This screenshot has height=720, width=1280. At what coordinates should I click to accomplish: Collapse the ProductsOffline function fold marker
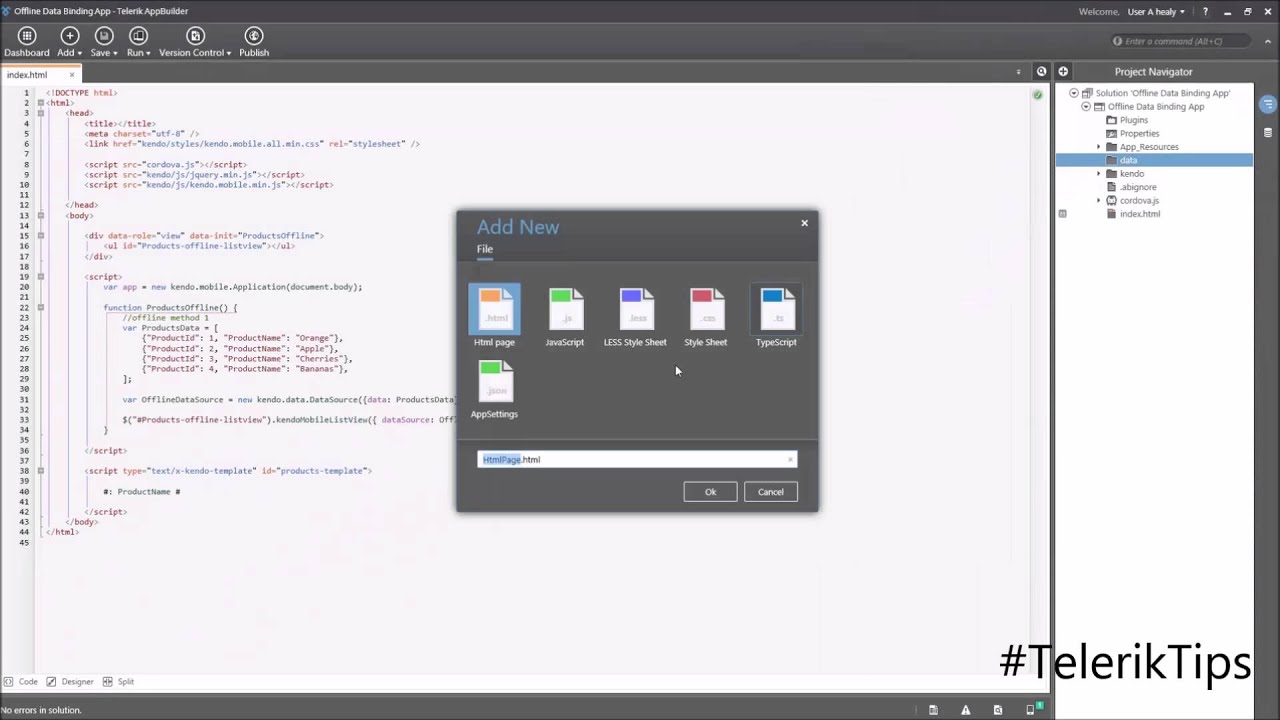pos(41,307)
